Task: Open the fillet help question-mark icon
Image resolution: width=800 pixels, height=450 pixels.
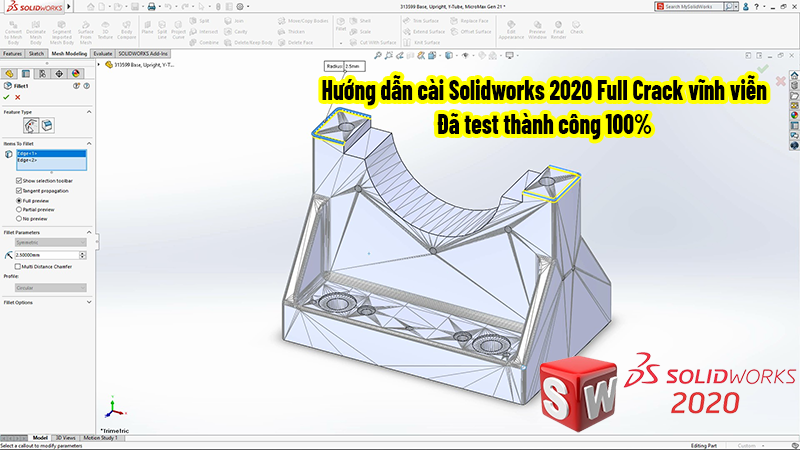Action: coord(87,86)
